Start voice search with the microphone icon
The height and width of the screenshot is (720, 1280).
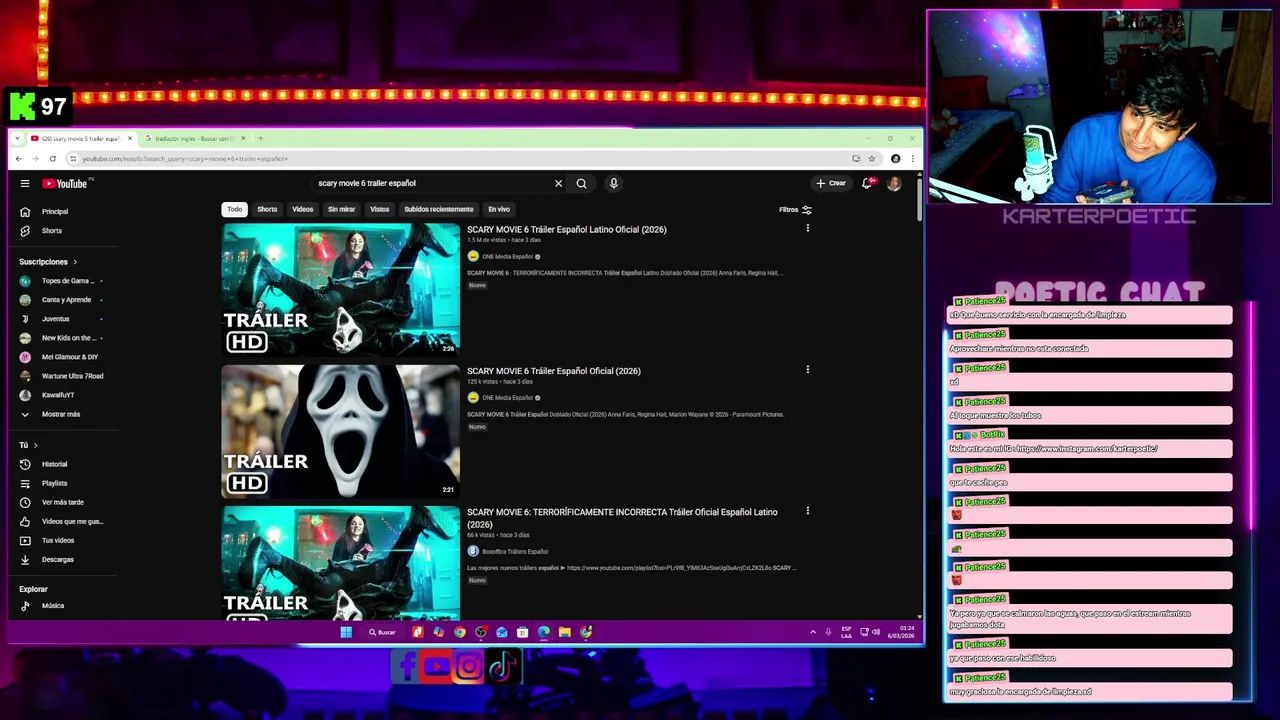coord(613,183)
